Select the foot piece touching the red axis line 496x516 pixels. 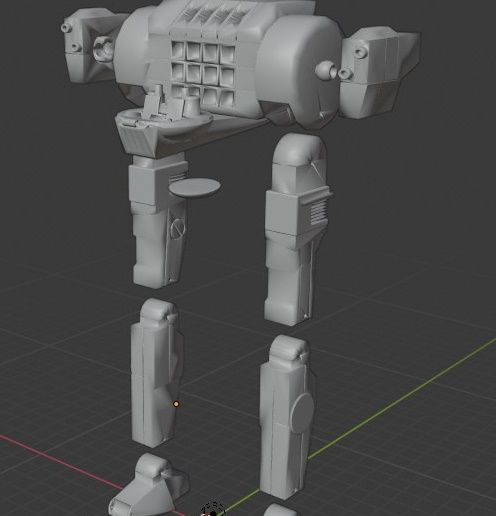tap(148, 486)
